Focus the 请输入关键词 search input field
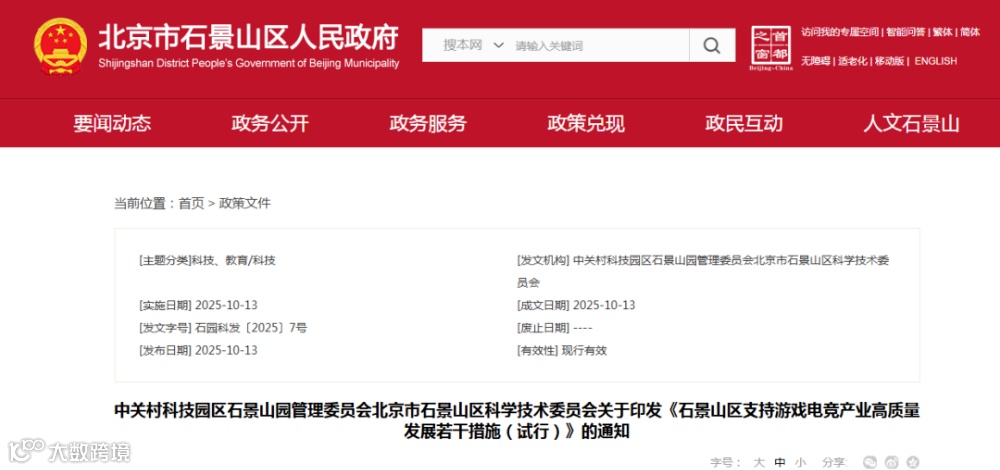Viewport: 1000px width, 470px height. [599, 46]
